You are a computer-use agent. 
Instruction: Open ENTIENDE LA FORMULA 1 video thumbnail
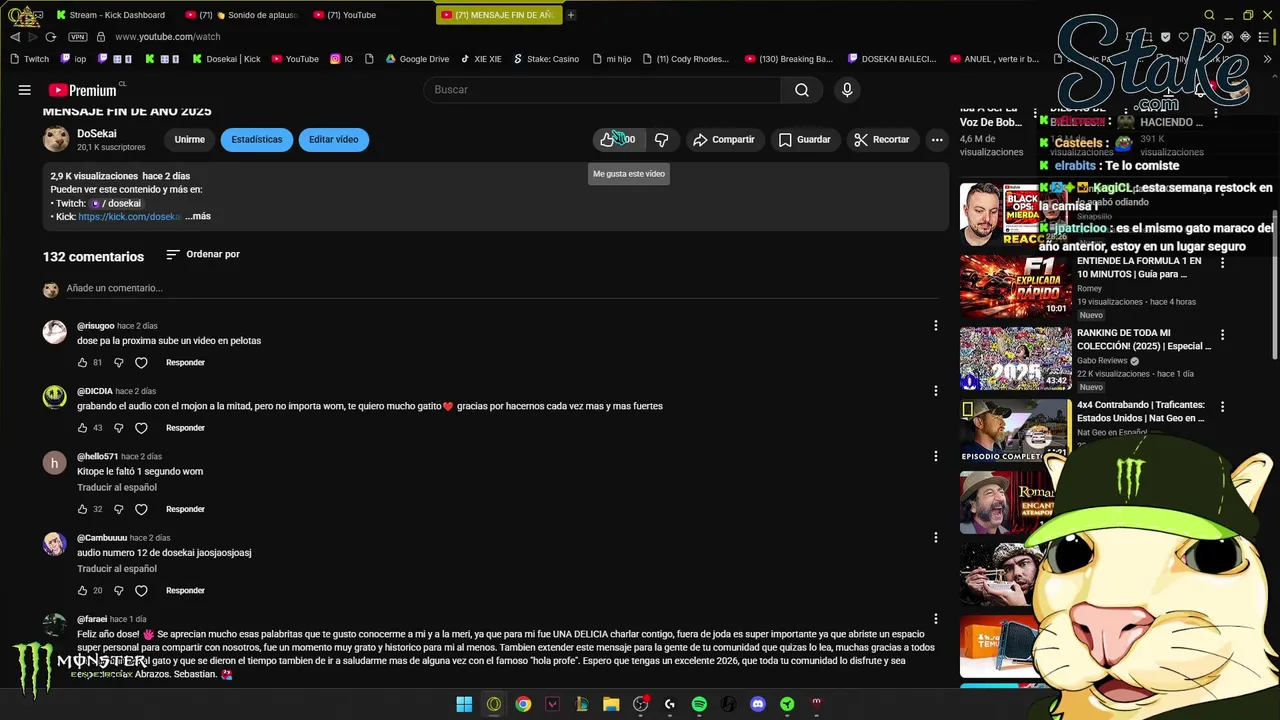pos(1015,286)
